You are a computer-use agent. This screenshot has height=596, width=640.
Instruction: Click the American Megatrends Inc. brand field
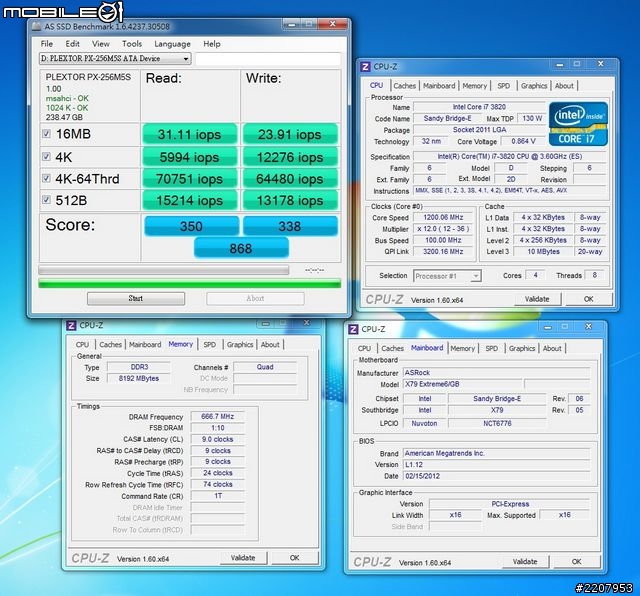[496, 453]
